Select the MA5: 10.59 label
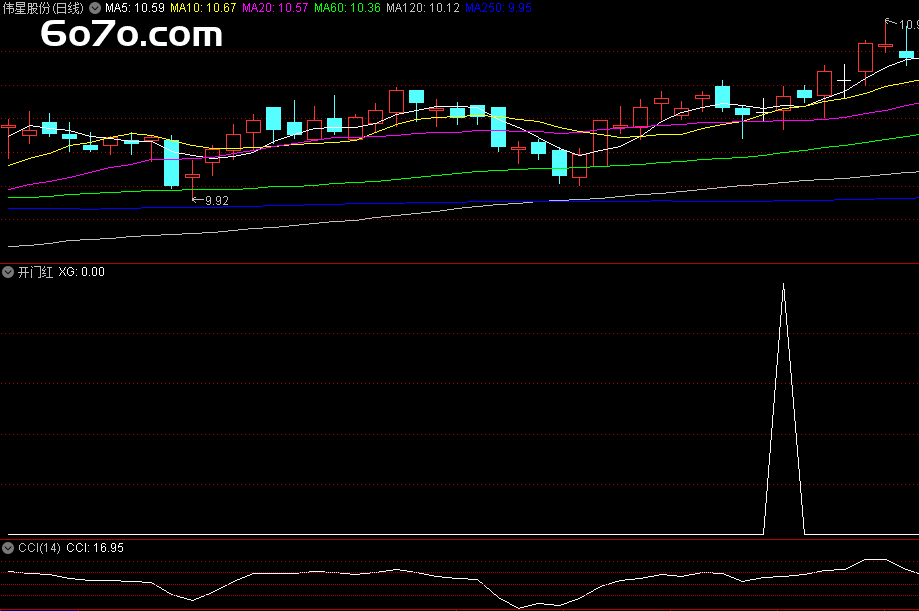Image resolution: width=919 pixels, height=611 pixels. point(135,8)
